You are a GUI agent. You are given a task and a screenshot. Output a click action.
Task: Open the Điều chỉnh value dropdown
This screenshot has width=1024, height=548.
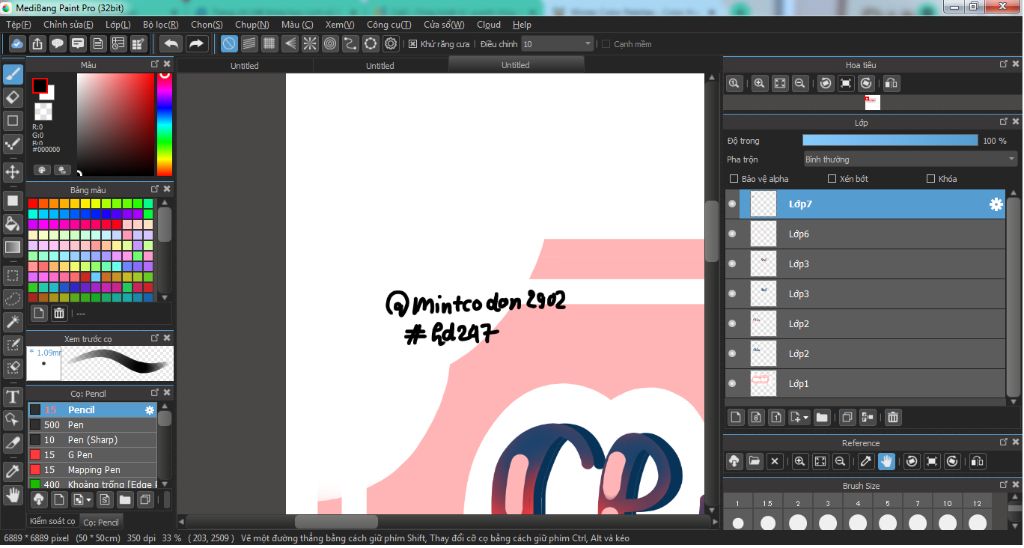pos(557,44)
